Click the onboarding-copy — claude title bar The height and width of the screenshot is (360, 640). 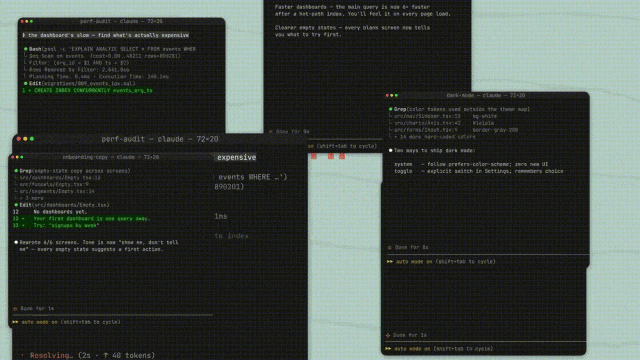click(x=111, y=157)
